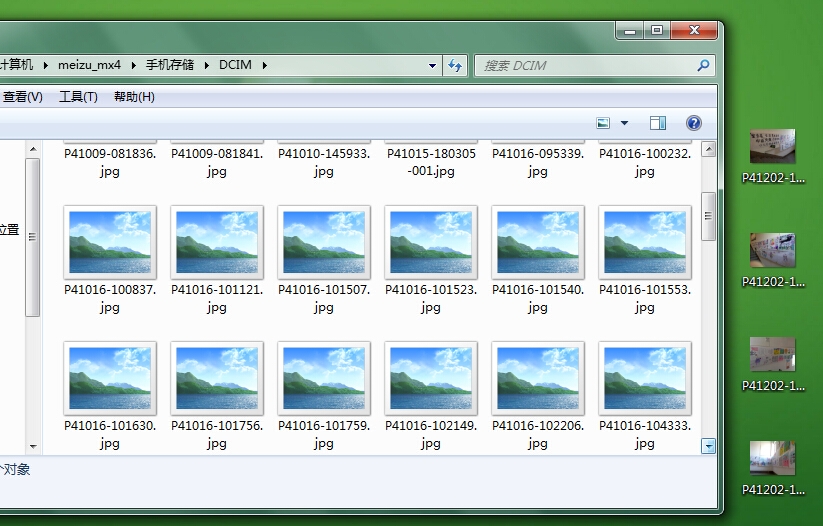823x526 pixels.
Task: Open the 帮助(H) menu
Action: (134, 97)
